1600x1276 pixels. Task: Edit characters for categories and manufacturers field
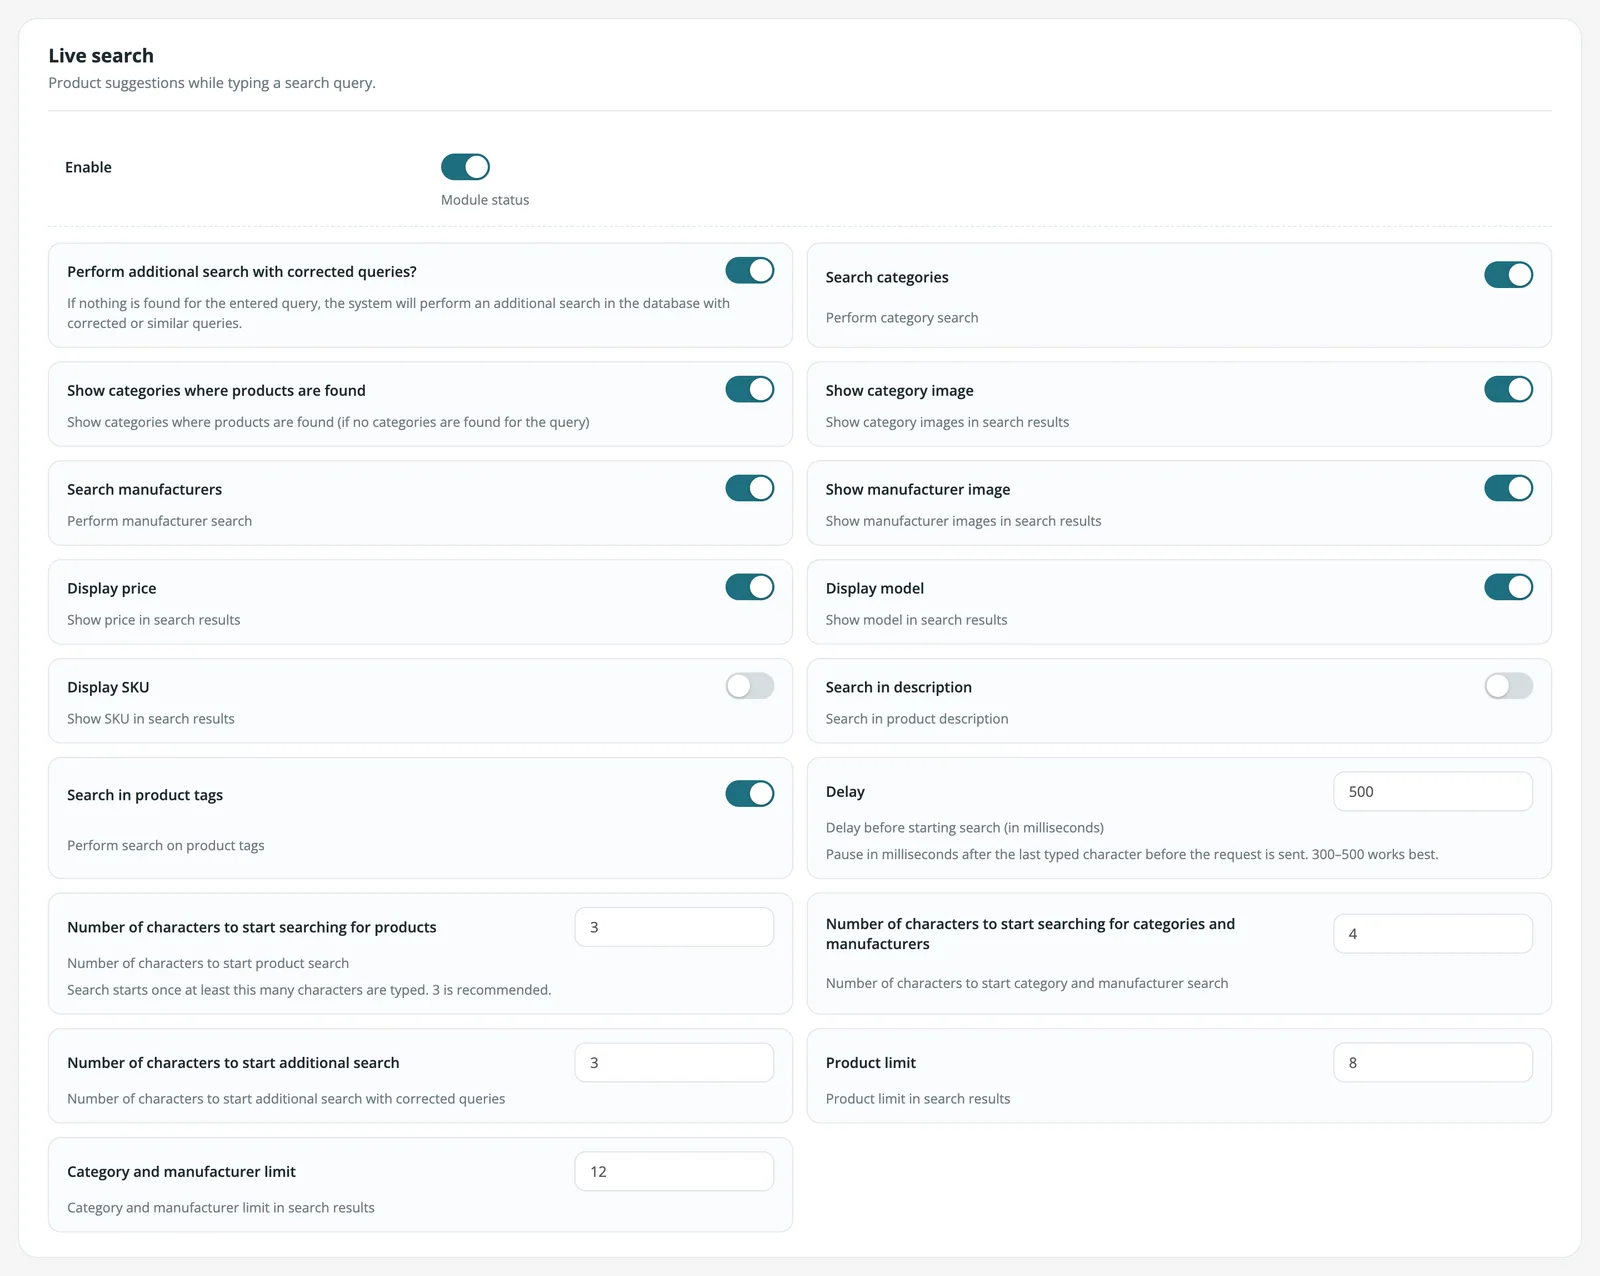pos(1433,934)
